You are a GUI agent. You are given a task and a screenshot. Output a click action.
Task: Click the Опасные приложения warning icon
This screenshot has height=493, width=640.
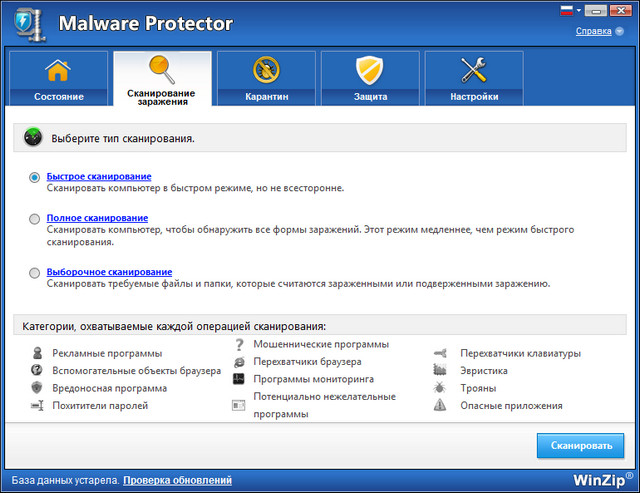[439, 405]
